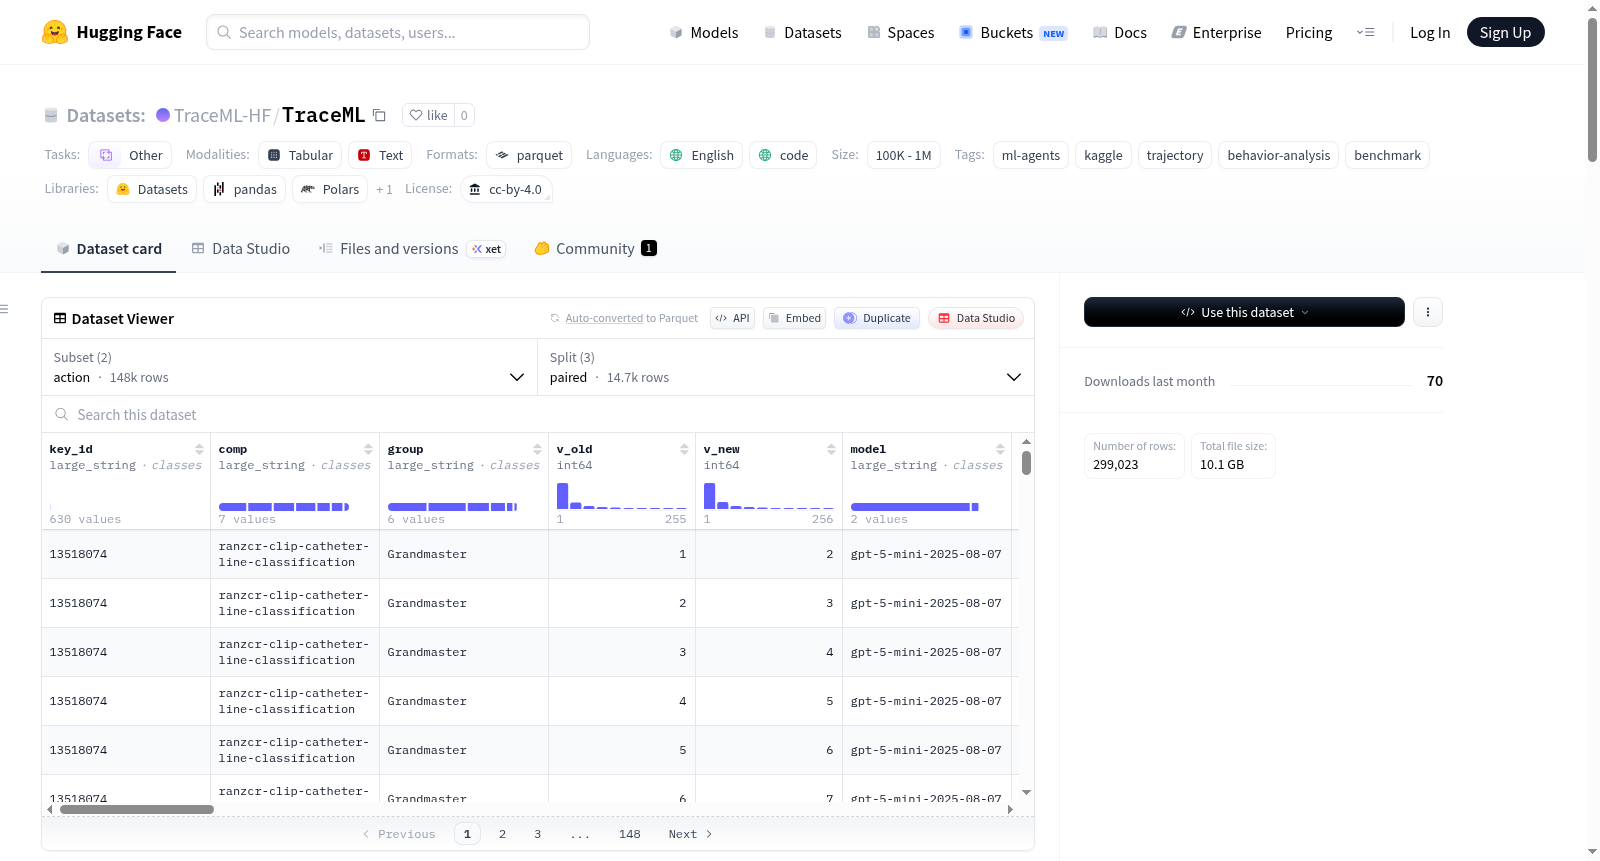Filter by parquet format tag
The image size is (1600, 861).
point(529,155)
